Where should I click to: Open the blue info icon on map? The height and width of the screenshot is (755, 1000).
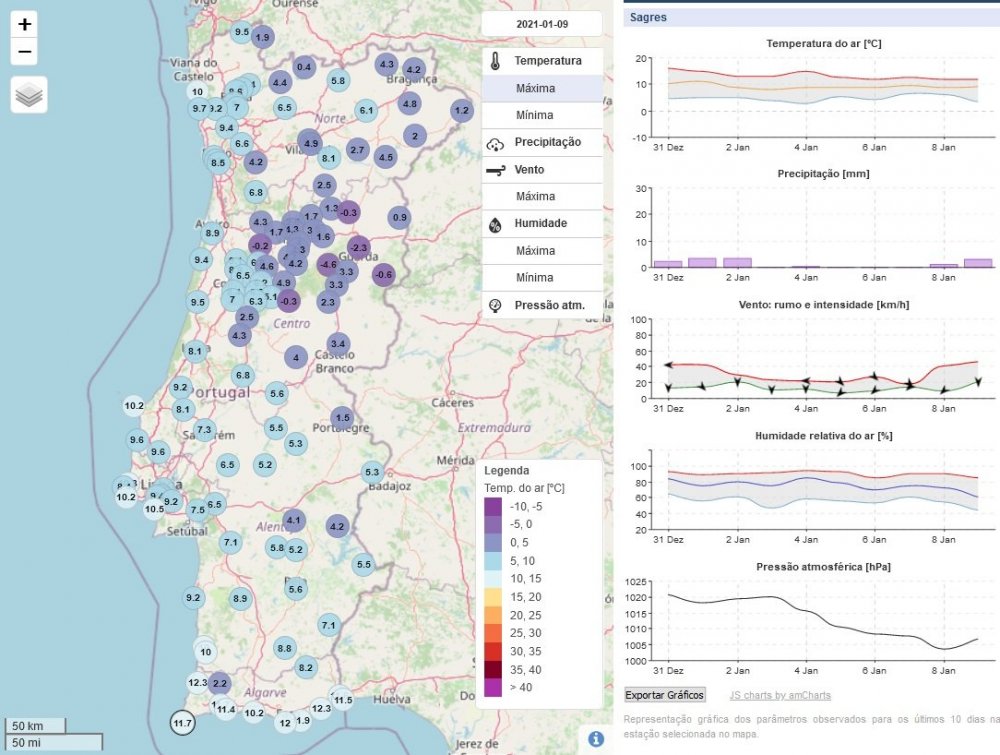point(596,739)
